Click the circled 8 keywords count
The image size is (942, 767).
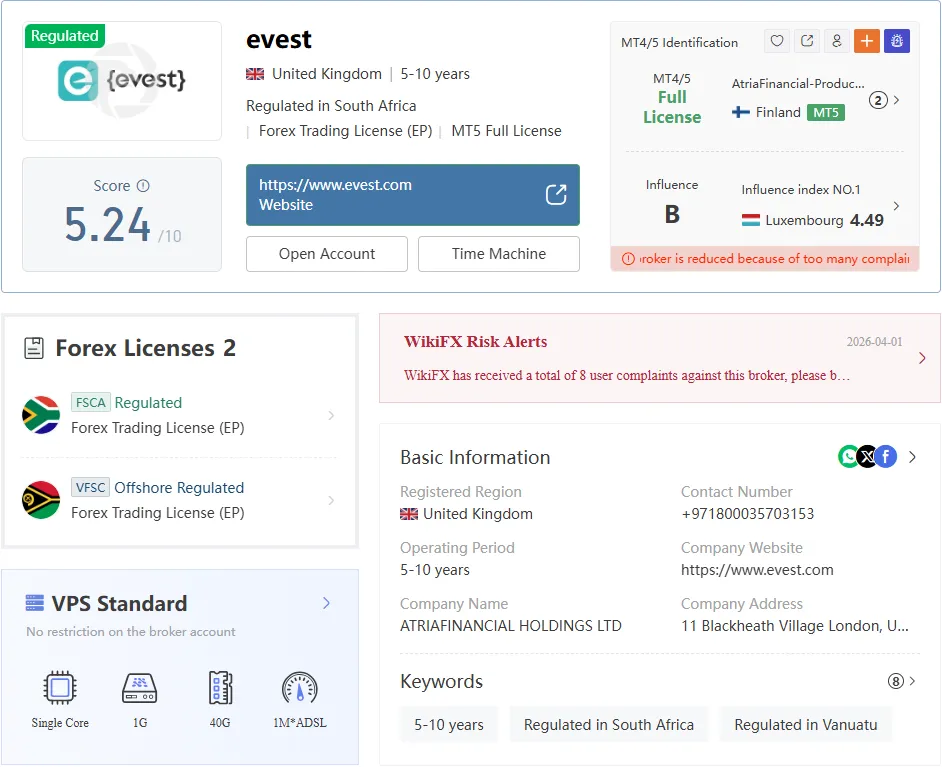pos(896,681)
